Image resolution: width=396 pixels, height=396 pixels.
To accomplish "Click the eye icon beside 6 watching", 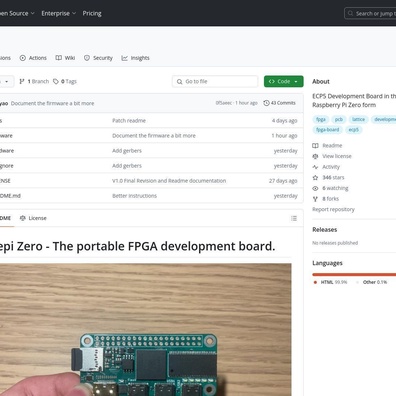I will pyautogui.click(x=315, y=188).
